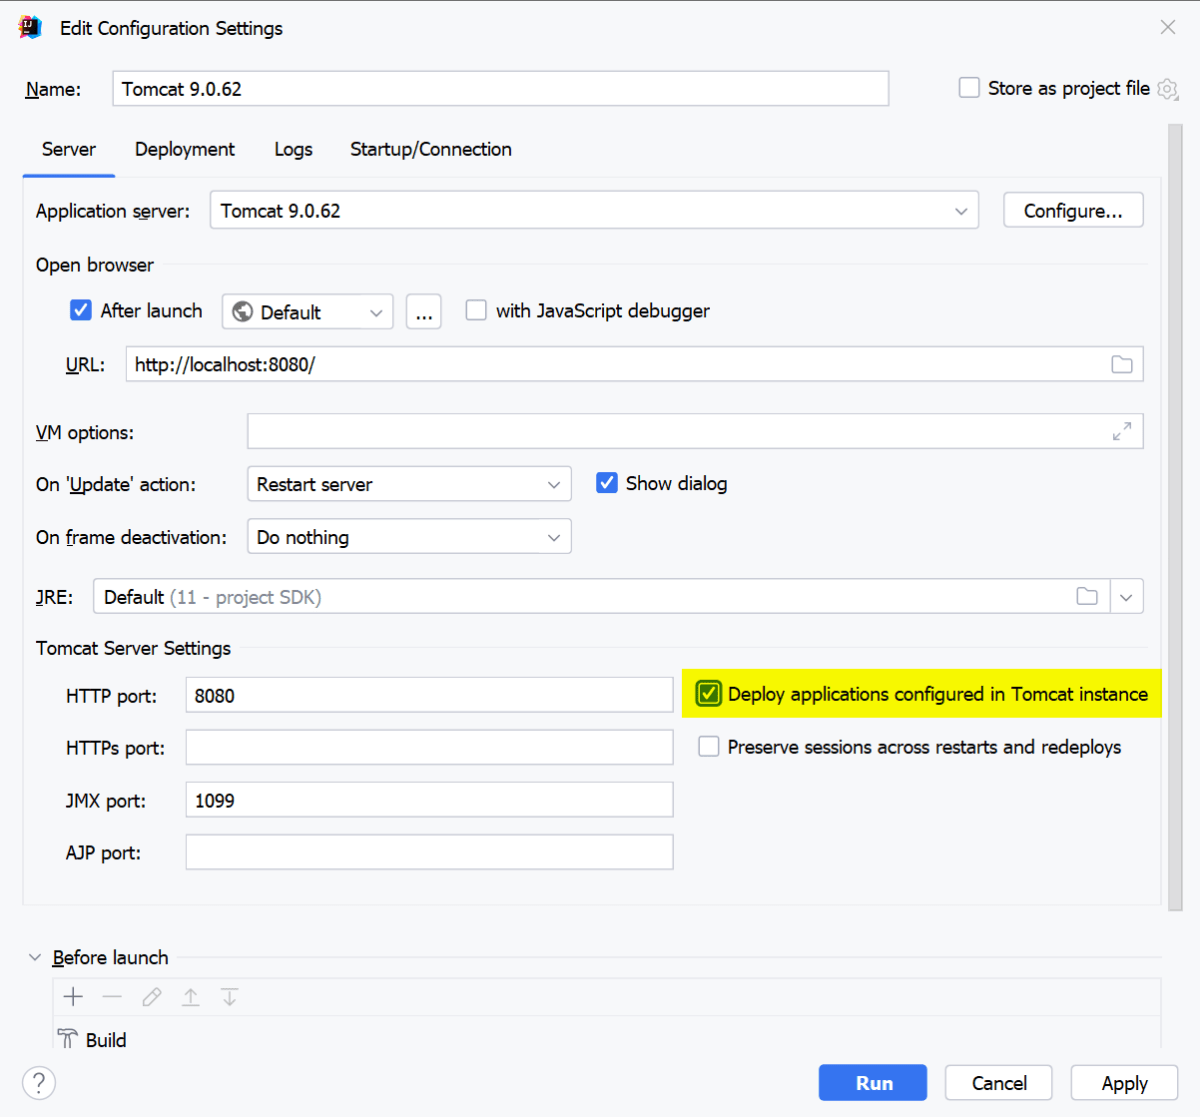Click the URL input field
The image size is (1200, 1117).
tap(634, 364)
